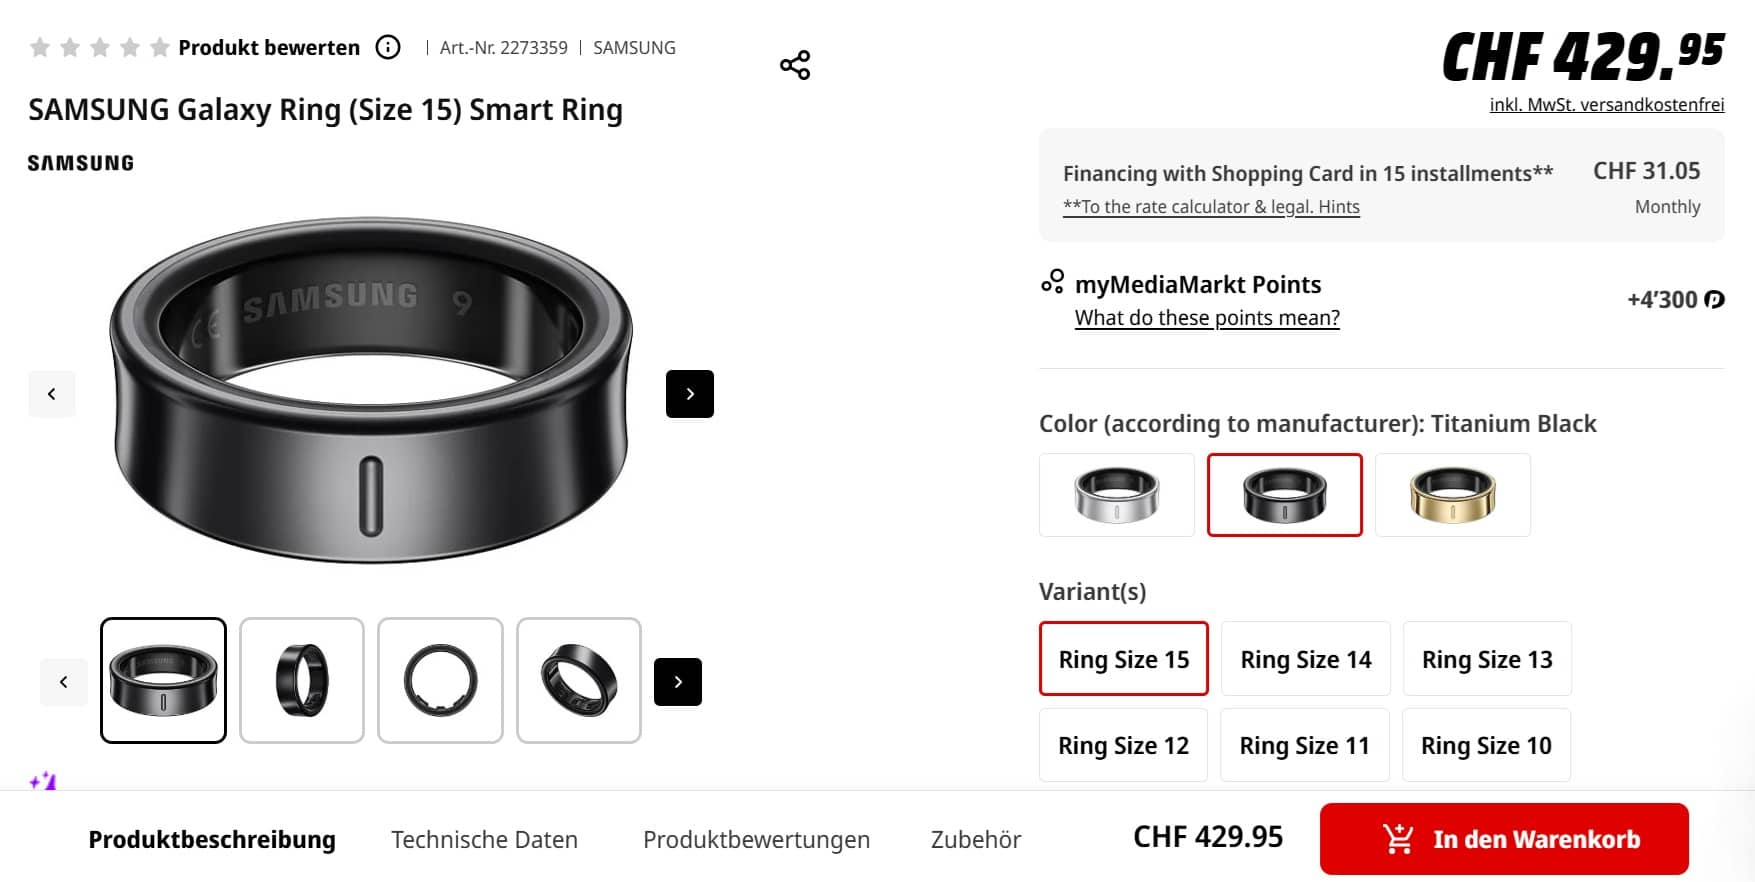
Task: View the side-angle ring thumbnail
Action: [302, 681]
